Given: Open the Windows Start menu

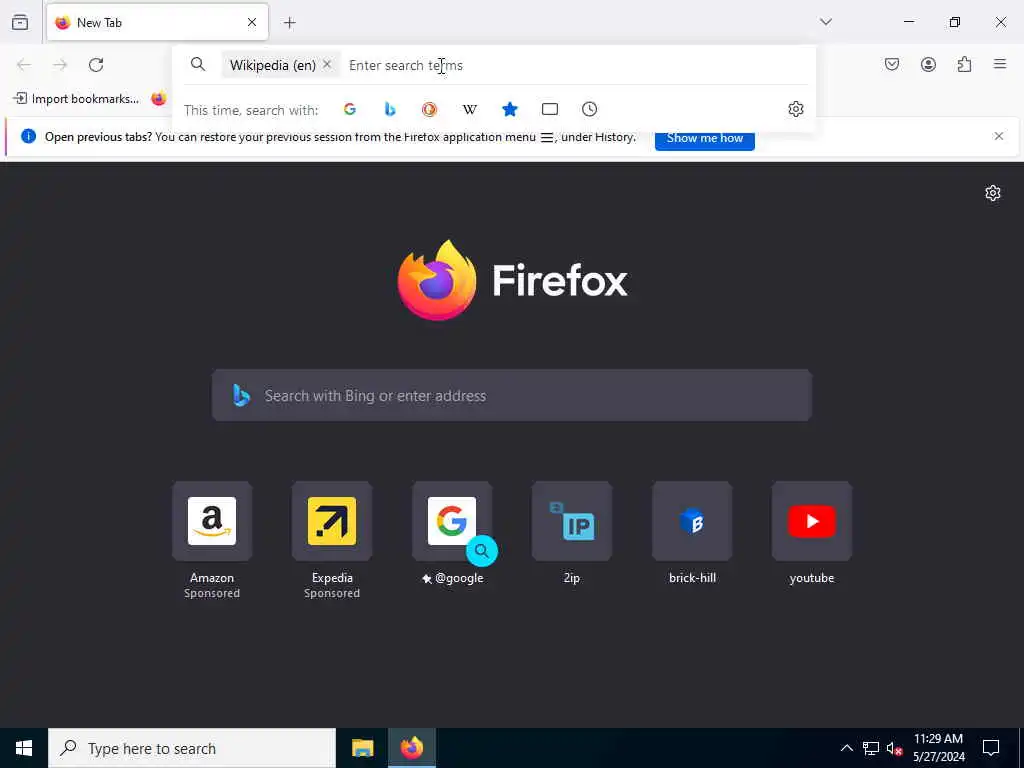Looking at the screenshot, I should (24, 748).
